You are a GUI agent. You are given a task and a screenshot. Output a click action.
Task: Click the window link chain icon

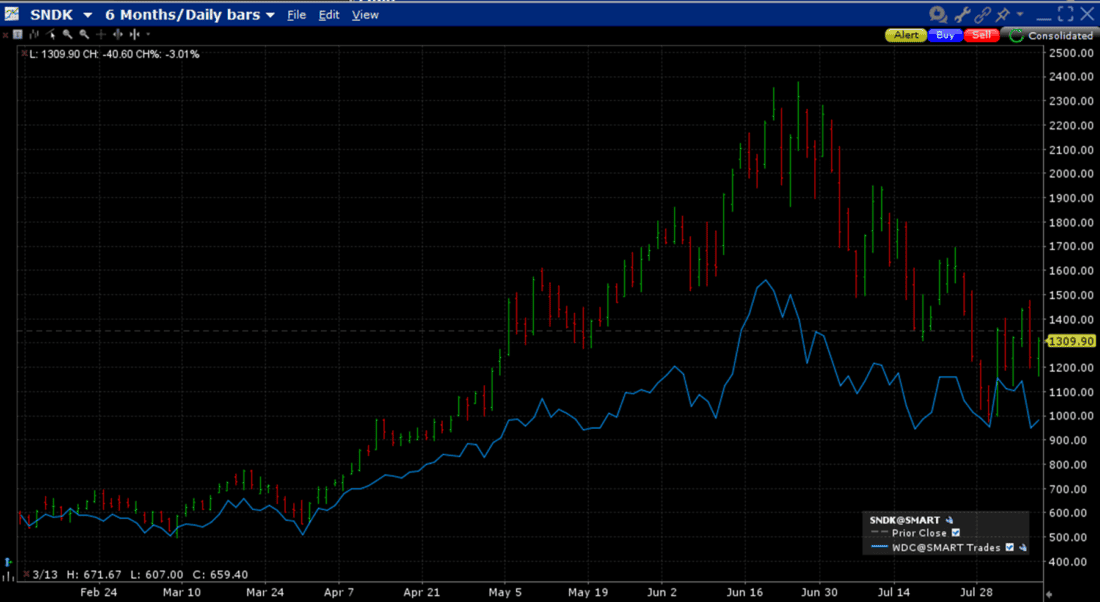tap(982, 14)
